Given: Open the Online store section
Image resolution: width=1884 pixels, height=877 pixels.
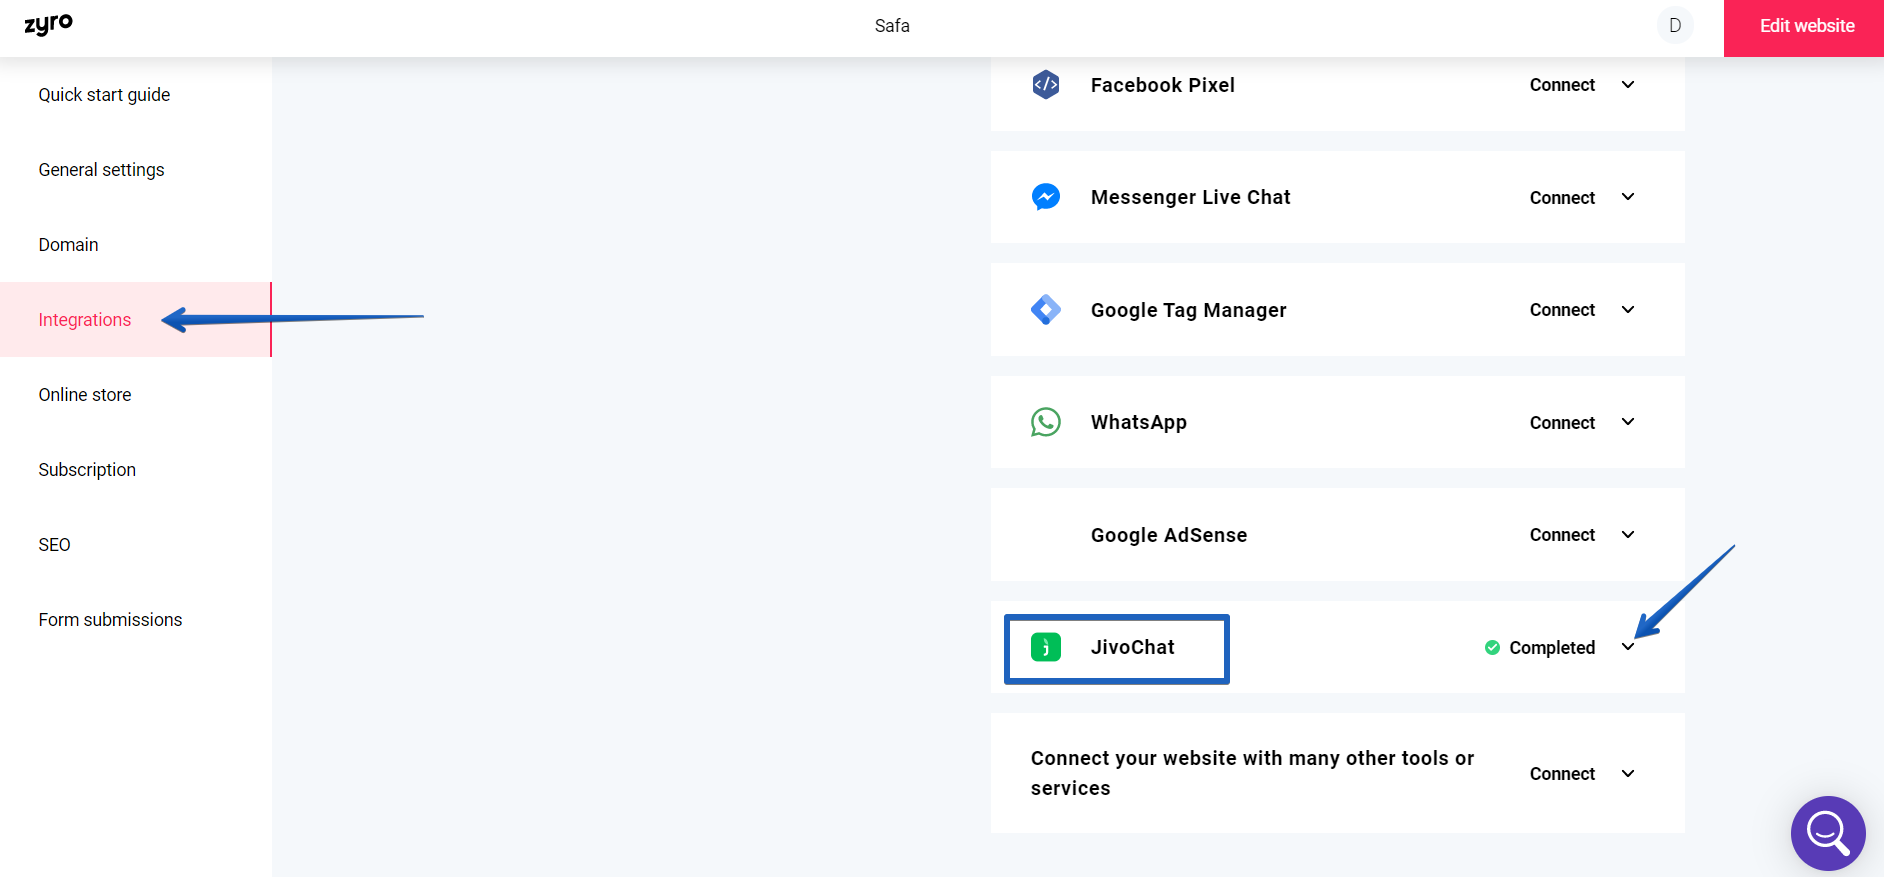Looking at the screenshot, I should pos(136,395).
